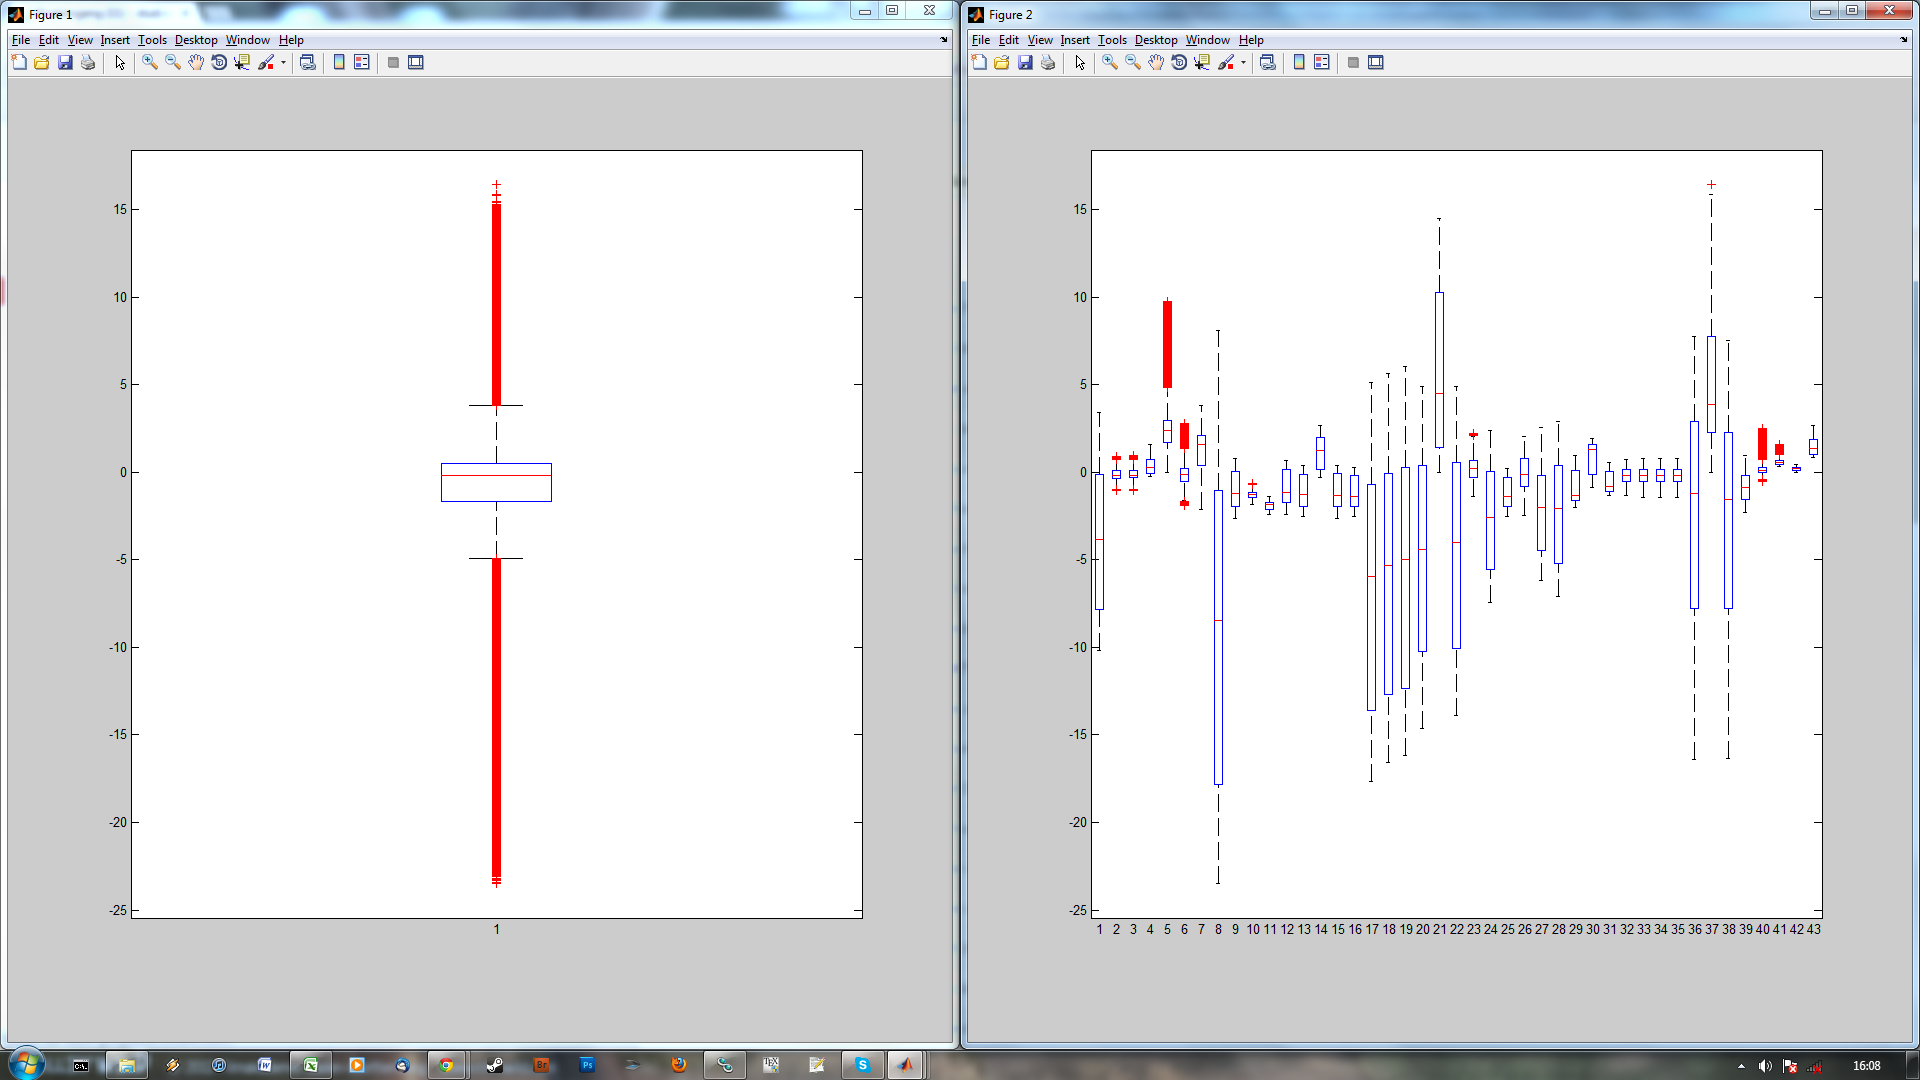Select Zoom In tool in Figure 1
The image size is (1920, 1080).
[x=150, y=62]
